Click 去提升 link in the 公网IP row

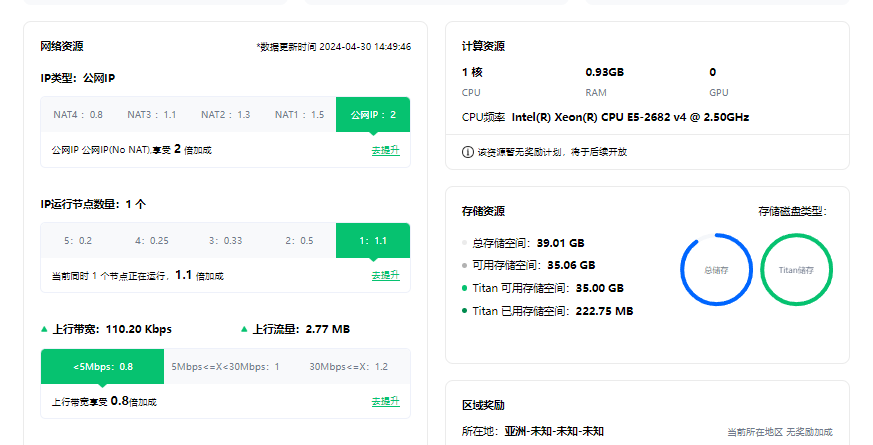pos(386,150)
